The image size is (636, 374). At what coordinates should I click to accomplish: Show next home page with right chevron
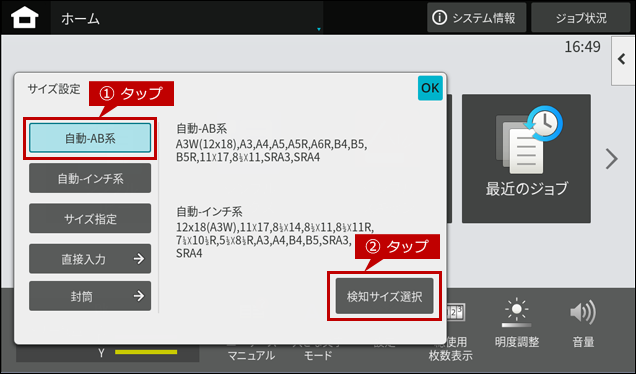pyautogui.click(x=611, y=159)
